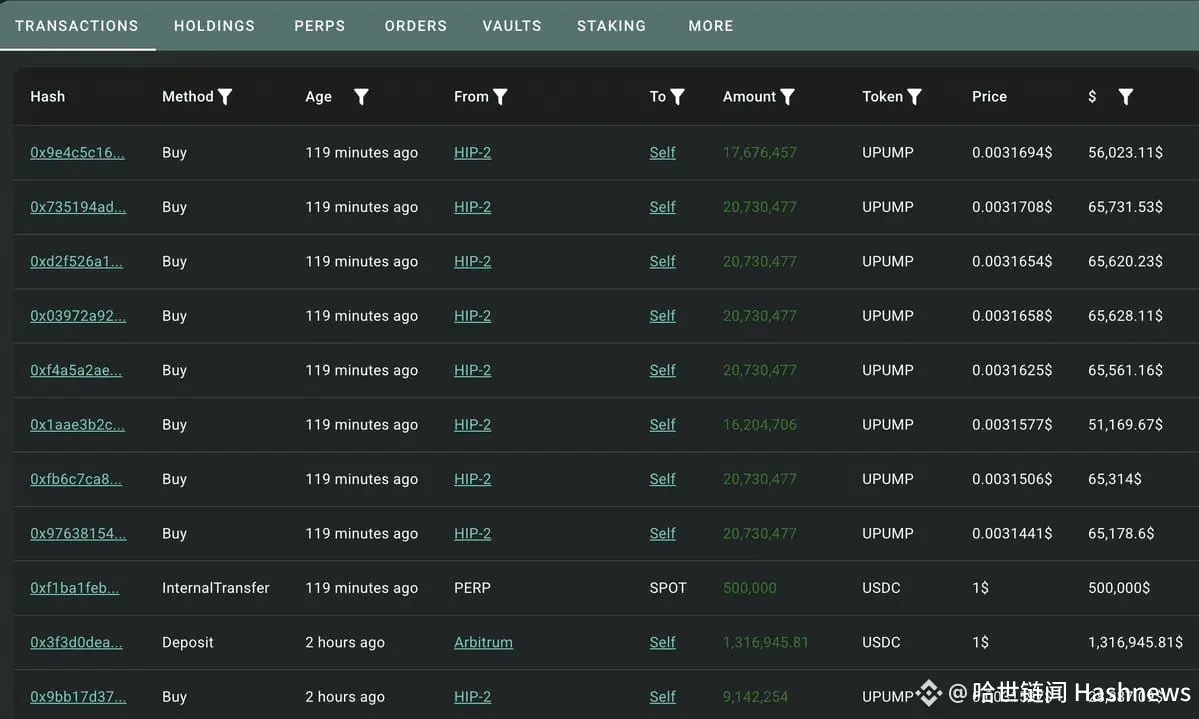Click the USDC token in InternalTransfer row

click(881, 587)
